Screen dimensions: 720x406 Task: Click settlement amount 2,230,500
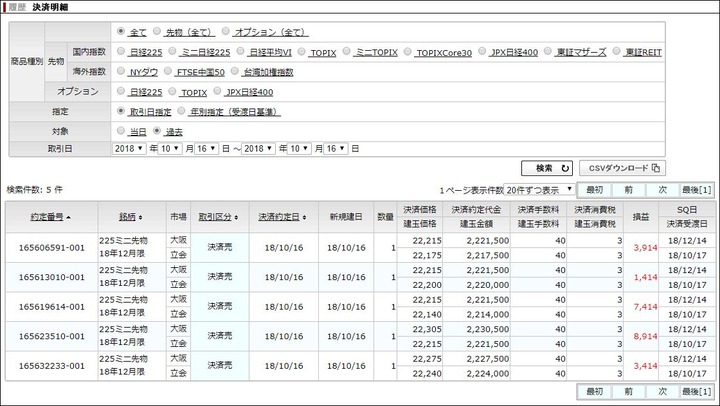488,329
